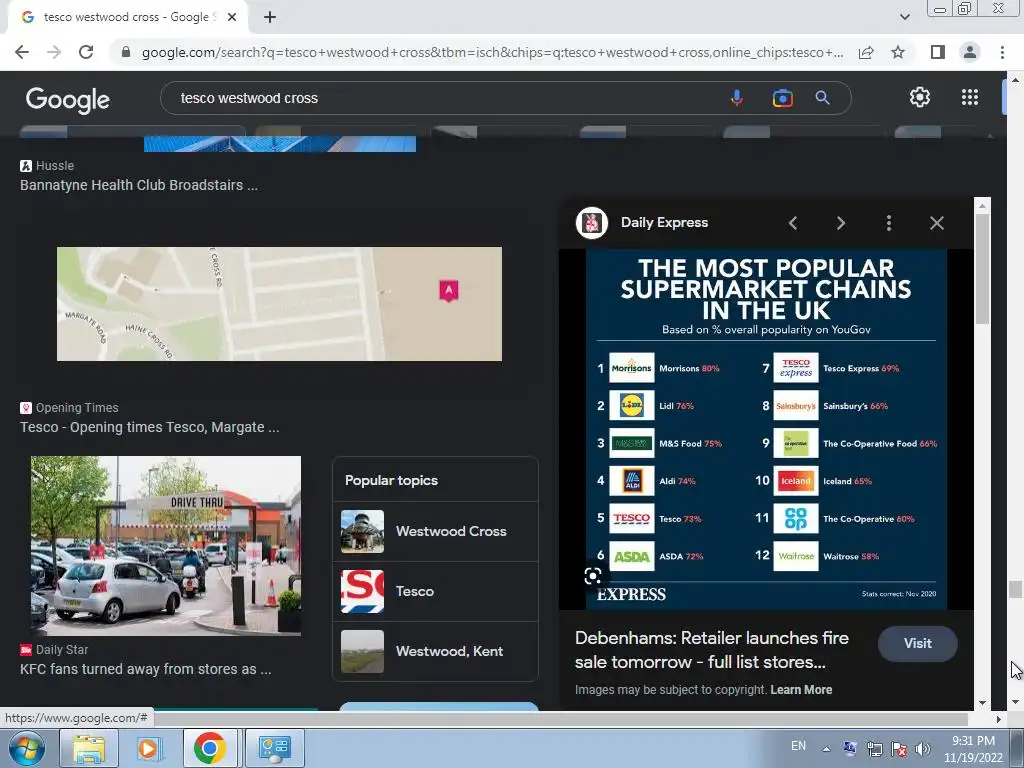Open KFC fans turned away result
The image size is (1024, 768).
(x=146, y=669)
